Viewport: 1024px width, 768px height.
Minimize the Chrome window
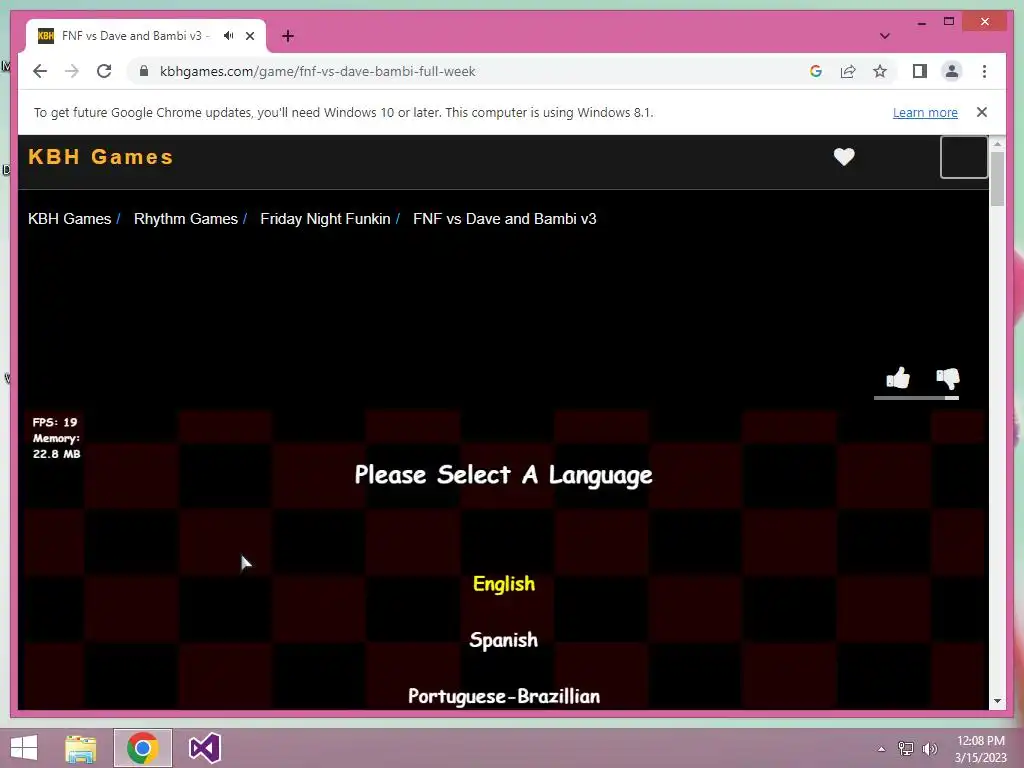[x=921, y=22]
